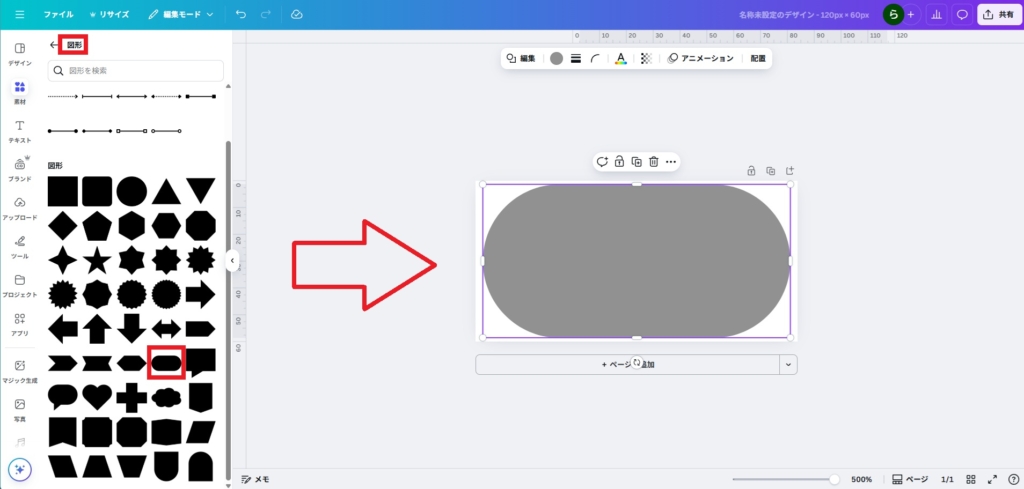Select the heart shape from shapes list
The height and width of the screenshot is (489, 1024).
pyautogui.click(x=97, y=396)
